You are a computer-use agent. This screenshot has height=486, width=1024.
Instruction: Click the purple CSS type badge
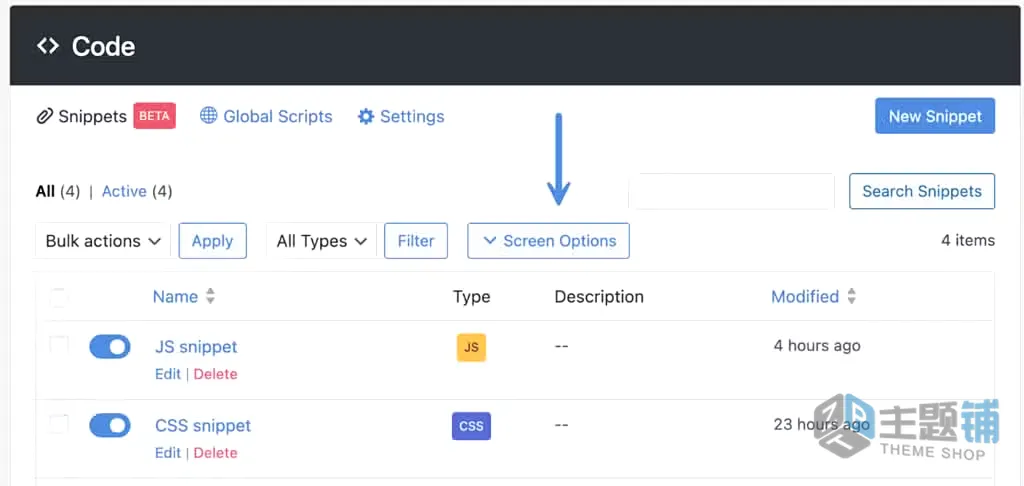click(x=471, y=426)
